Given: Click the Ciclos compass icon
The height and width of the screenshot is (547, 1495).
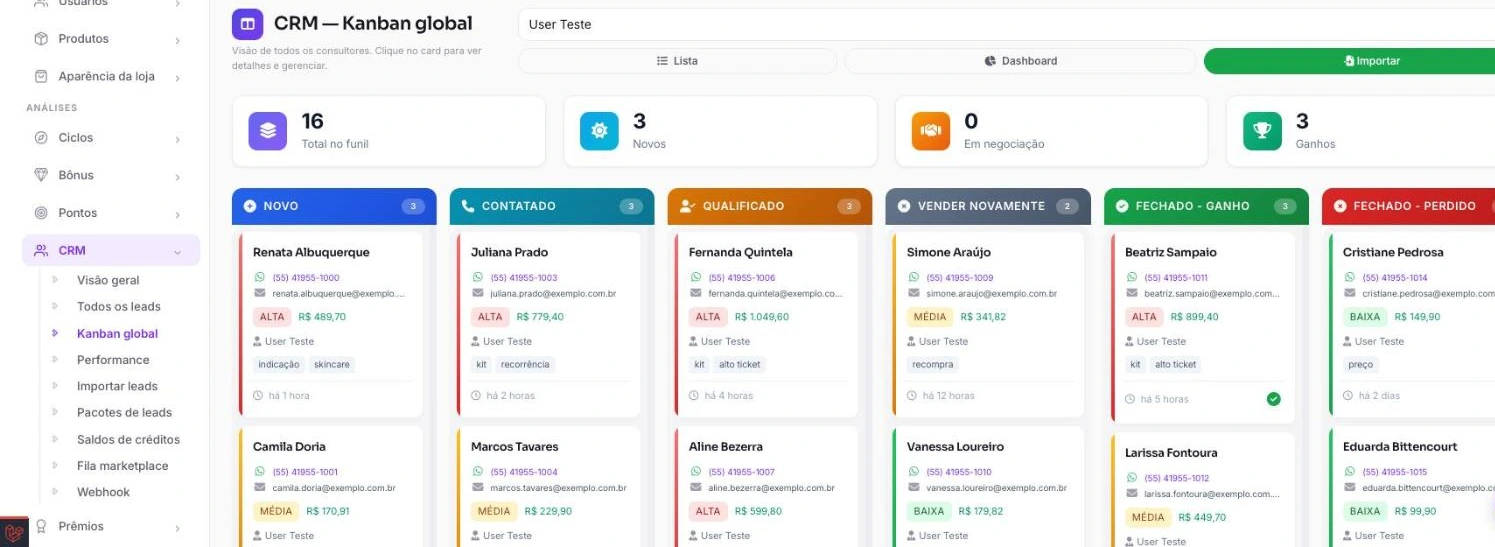Looking at the screenshot, I should (41, 138).
